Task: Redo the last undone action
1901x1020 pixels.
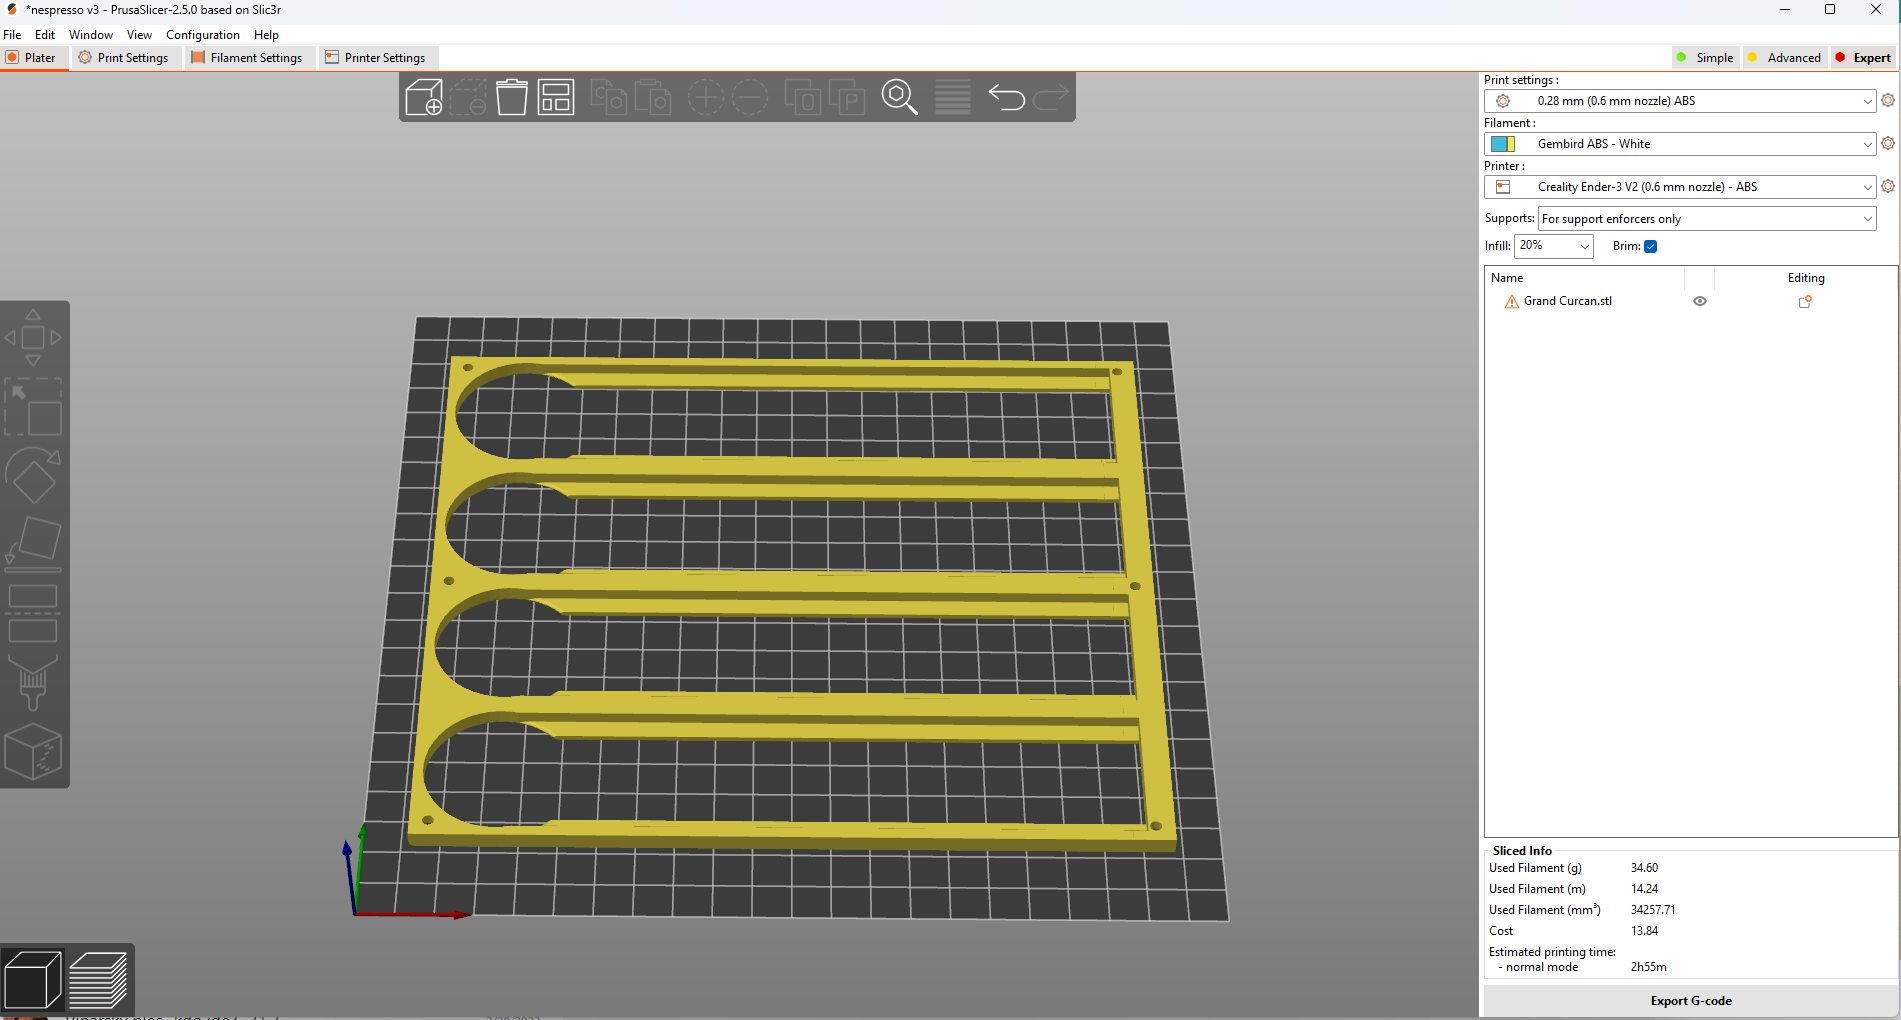Action: click(1051, 97)
